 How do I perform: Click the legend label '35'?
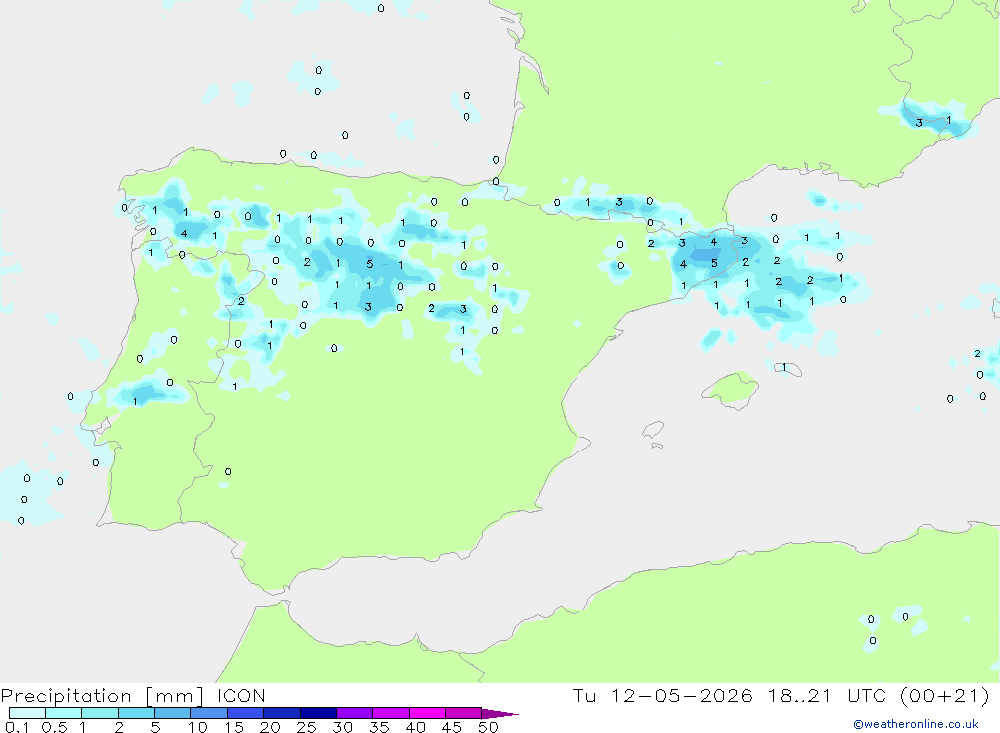[379, 727]
